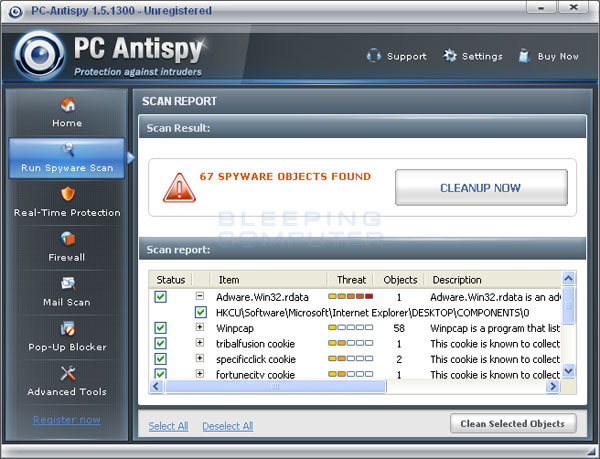
Task: Click the Settings gear icon
Action: 450,56
